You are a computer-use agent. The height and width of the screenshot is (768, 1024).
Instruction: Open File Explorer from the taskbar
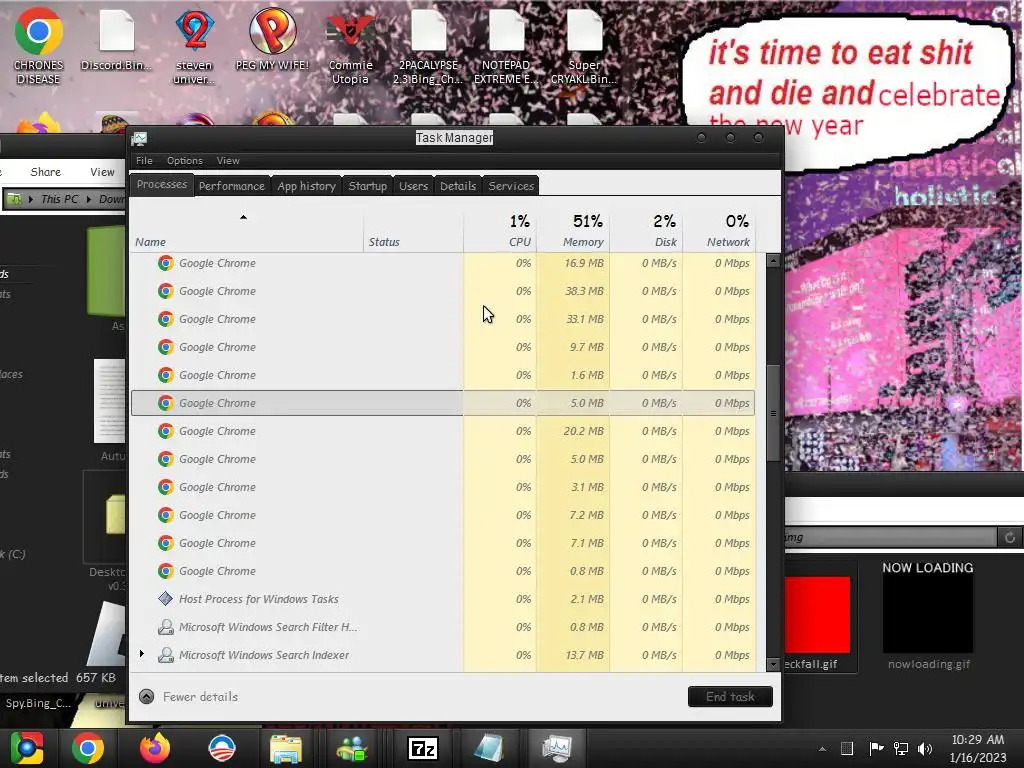click(x=286, y=748)
